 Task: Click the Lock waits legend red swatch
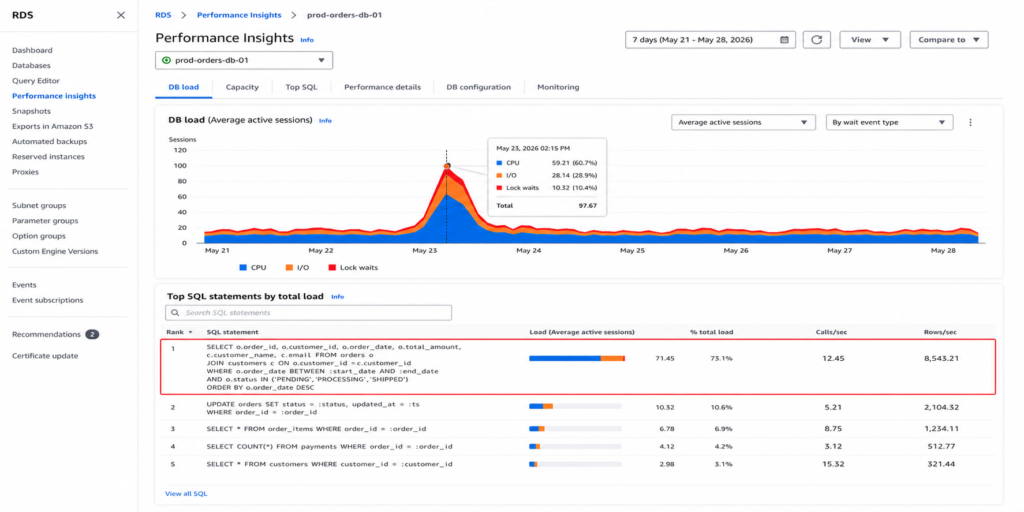click(x=332, y=268)
